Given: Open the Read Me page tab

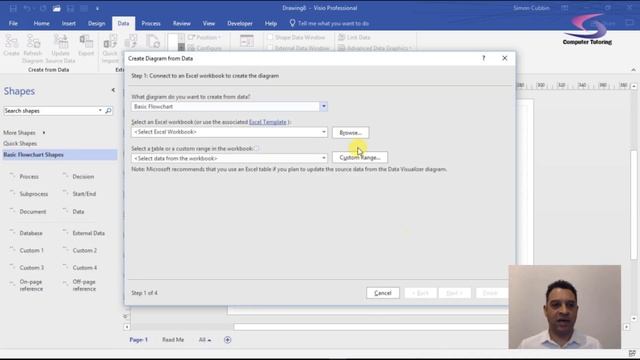Looking at the screenshot, I should pos(173,340).
